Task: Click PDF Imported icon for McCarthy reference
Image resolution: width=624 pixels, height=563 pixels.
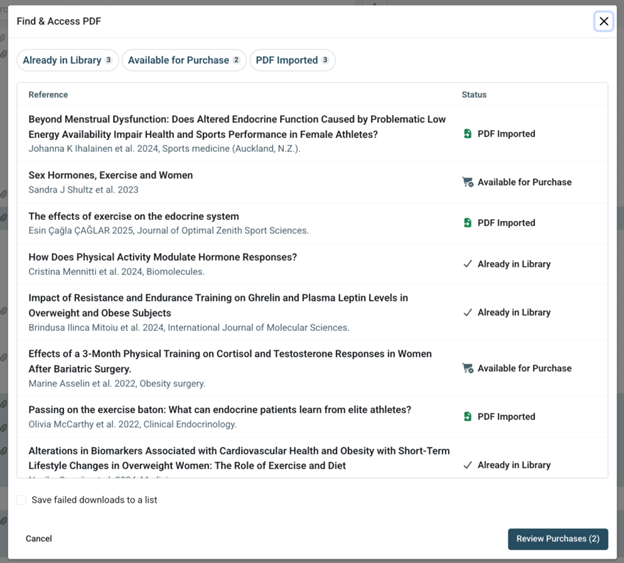Action: click(468, 417)
